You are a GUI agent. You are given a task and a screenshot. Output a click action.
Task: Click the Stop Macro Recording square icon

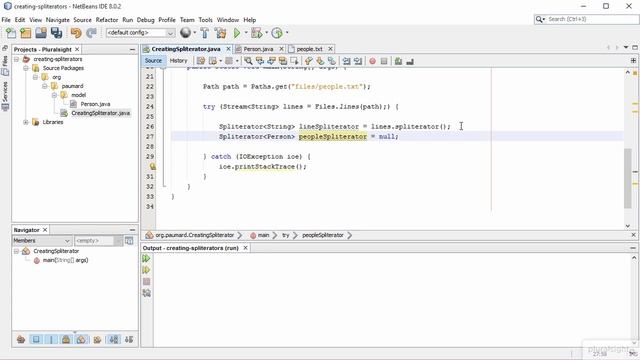coord(384,61)
